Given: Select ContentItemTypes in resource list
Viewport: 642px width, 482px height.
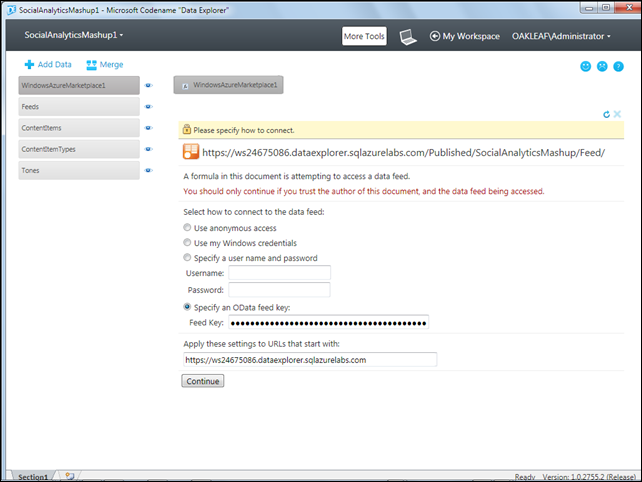Looking at the screenshot, I should (x=79, y=149).
